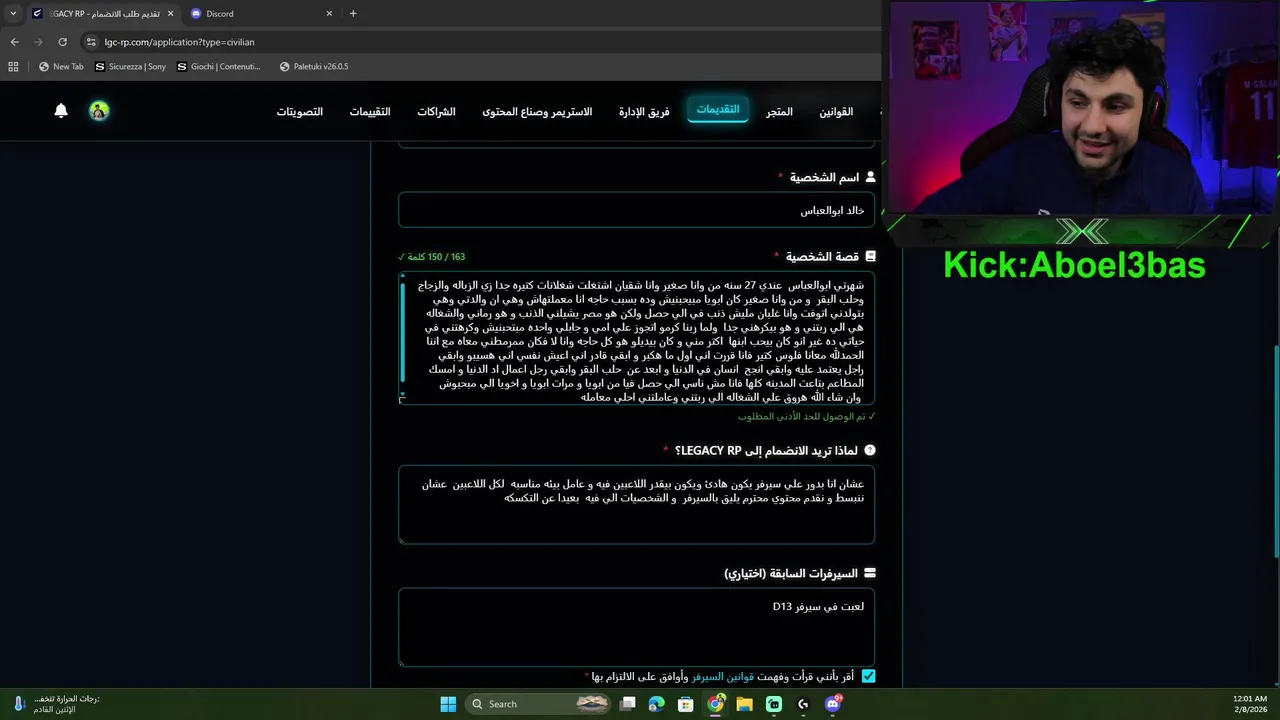
Task: Open New Tab bookmark
Action: pos(61,67)
